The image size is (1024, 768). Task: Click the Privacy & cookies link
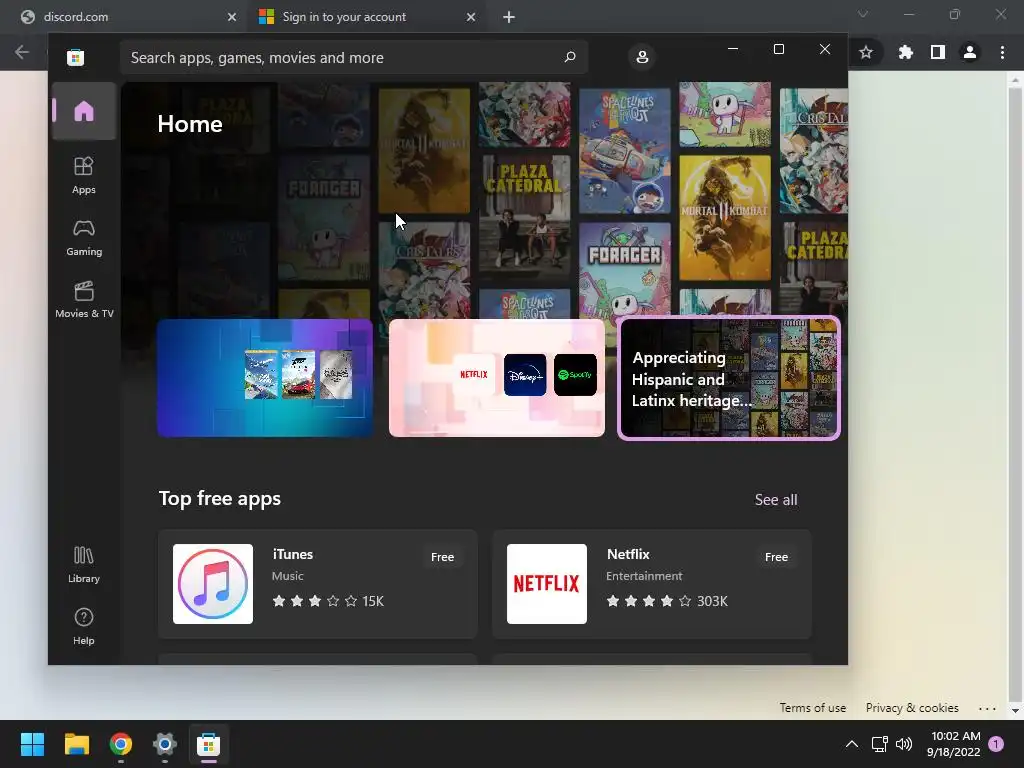tap(912, 708)
